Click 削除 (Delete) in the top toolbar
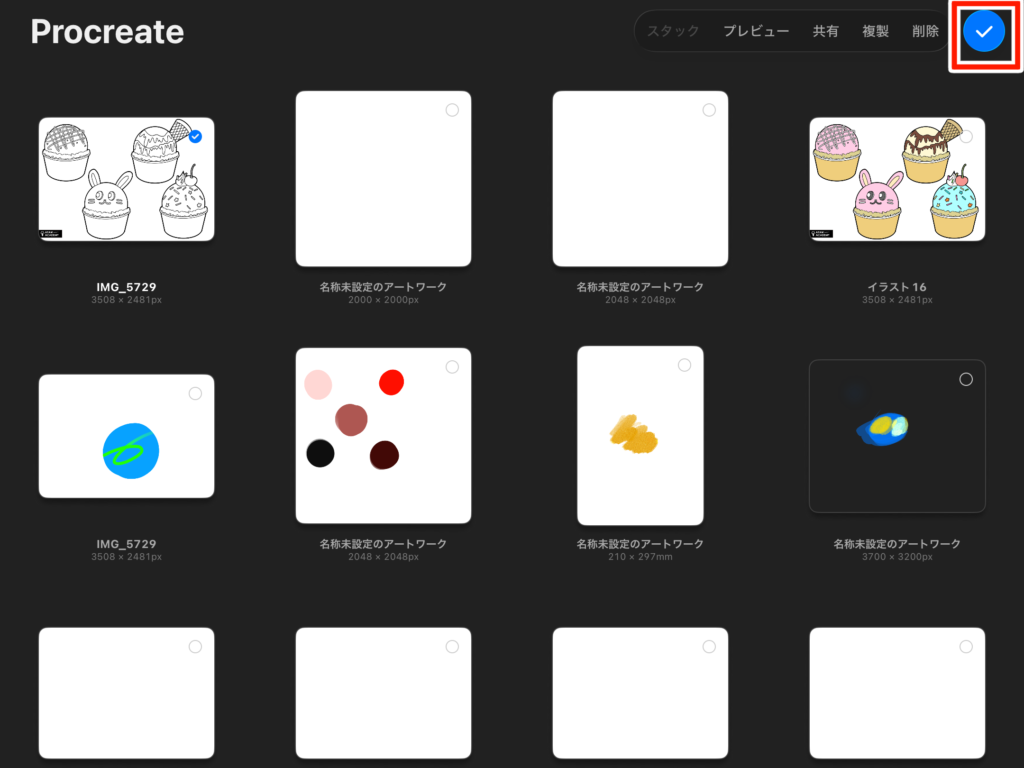This screenshot has height=768, width=1024. click(x=925, y=31)
